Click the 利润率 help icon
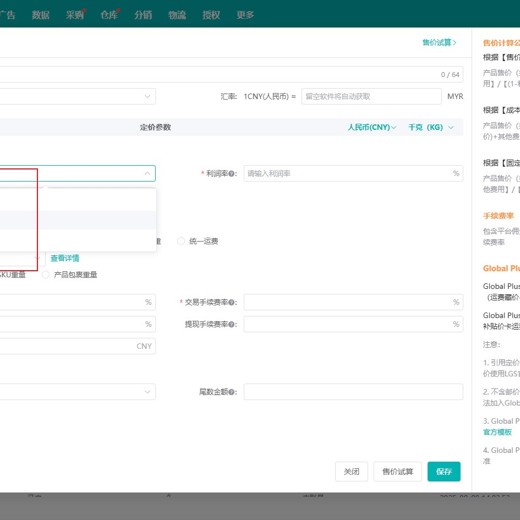520x520 pixels. pyautogui.click(x=231, y=174)
